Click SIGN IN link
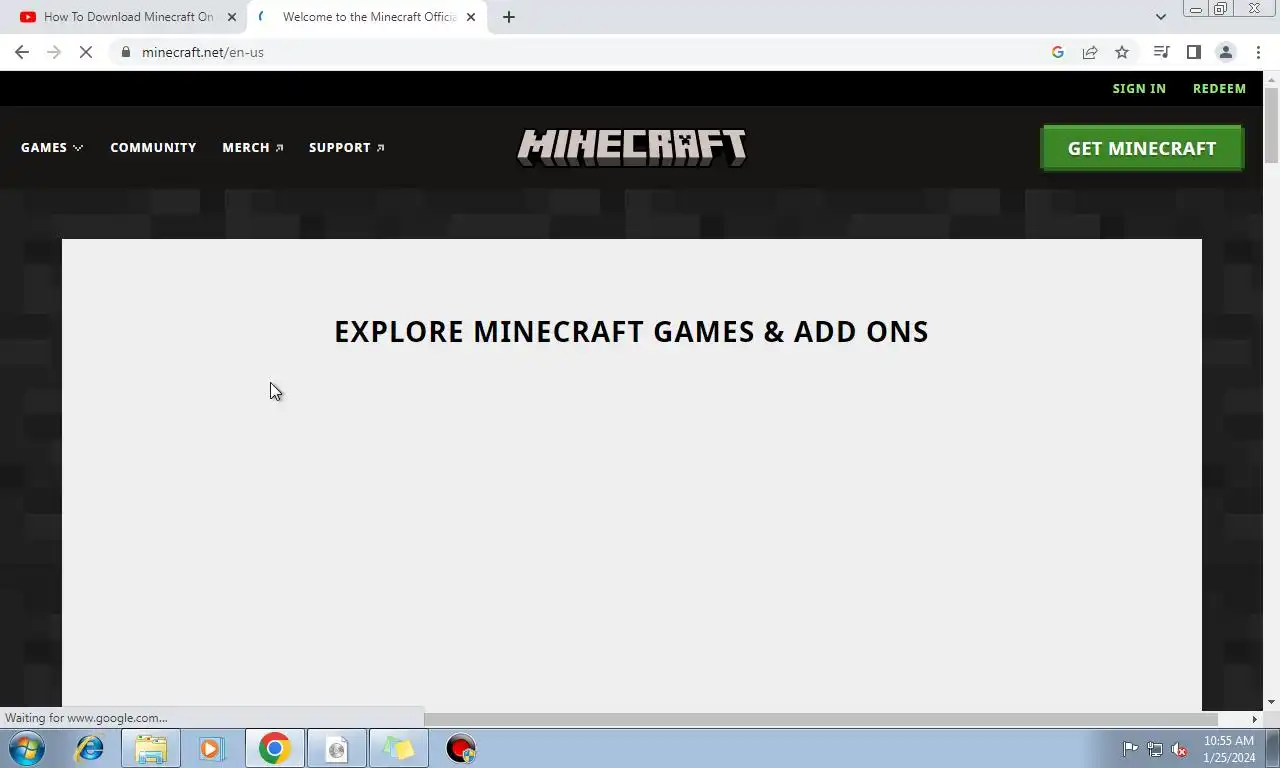 tap(1139, 88)
